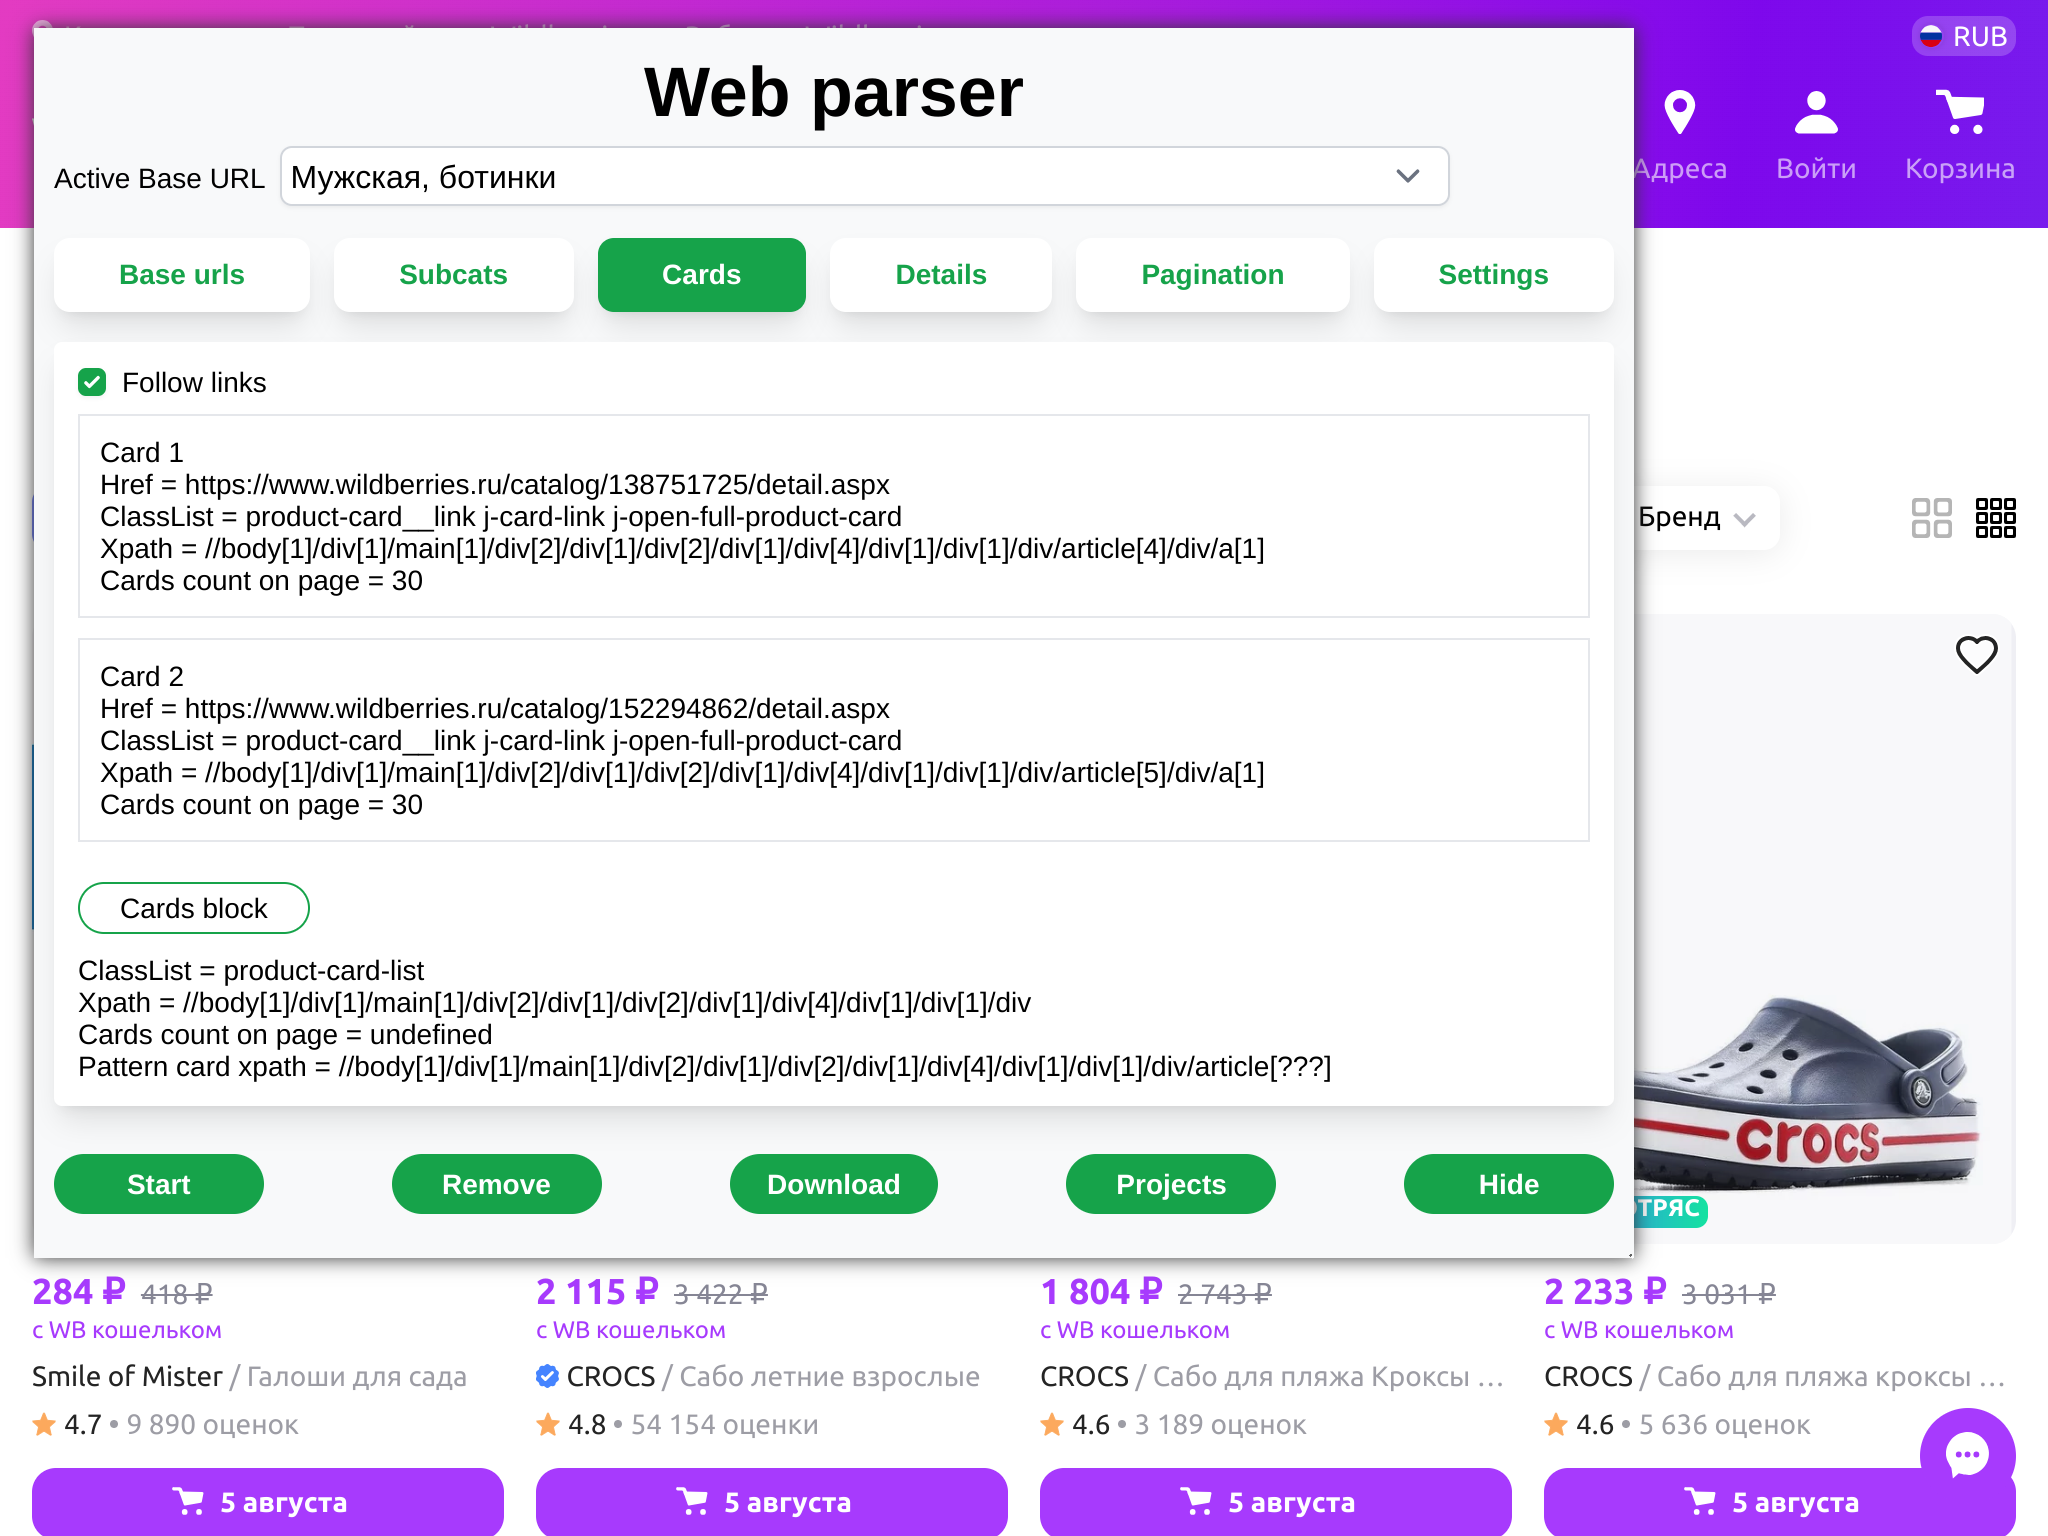Click the Projects icon button

[x=1171, y=1184]
